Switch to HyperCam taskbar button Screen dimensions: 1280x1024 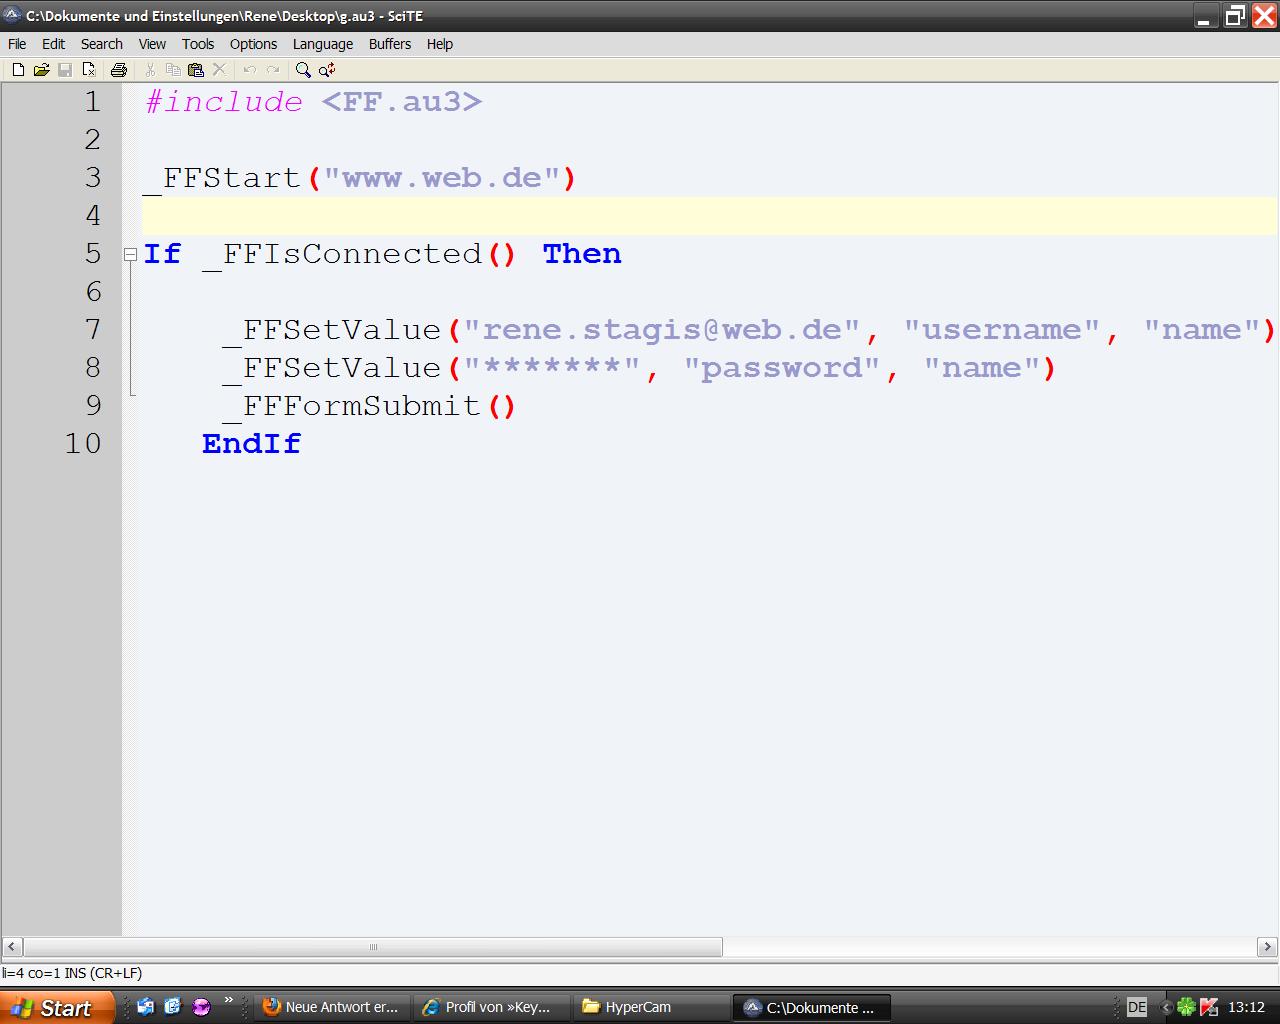[650, 1007]
